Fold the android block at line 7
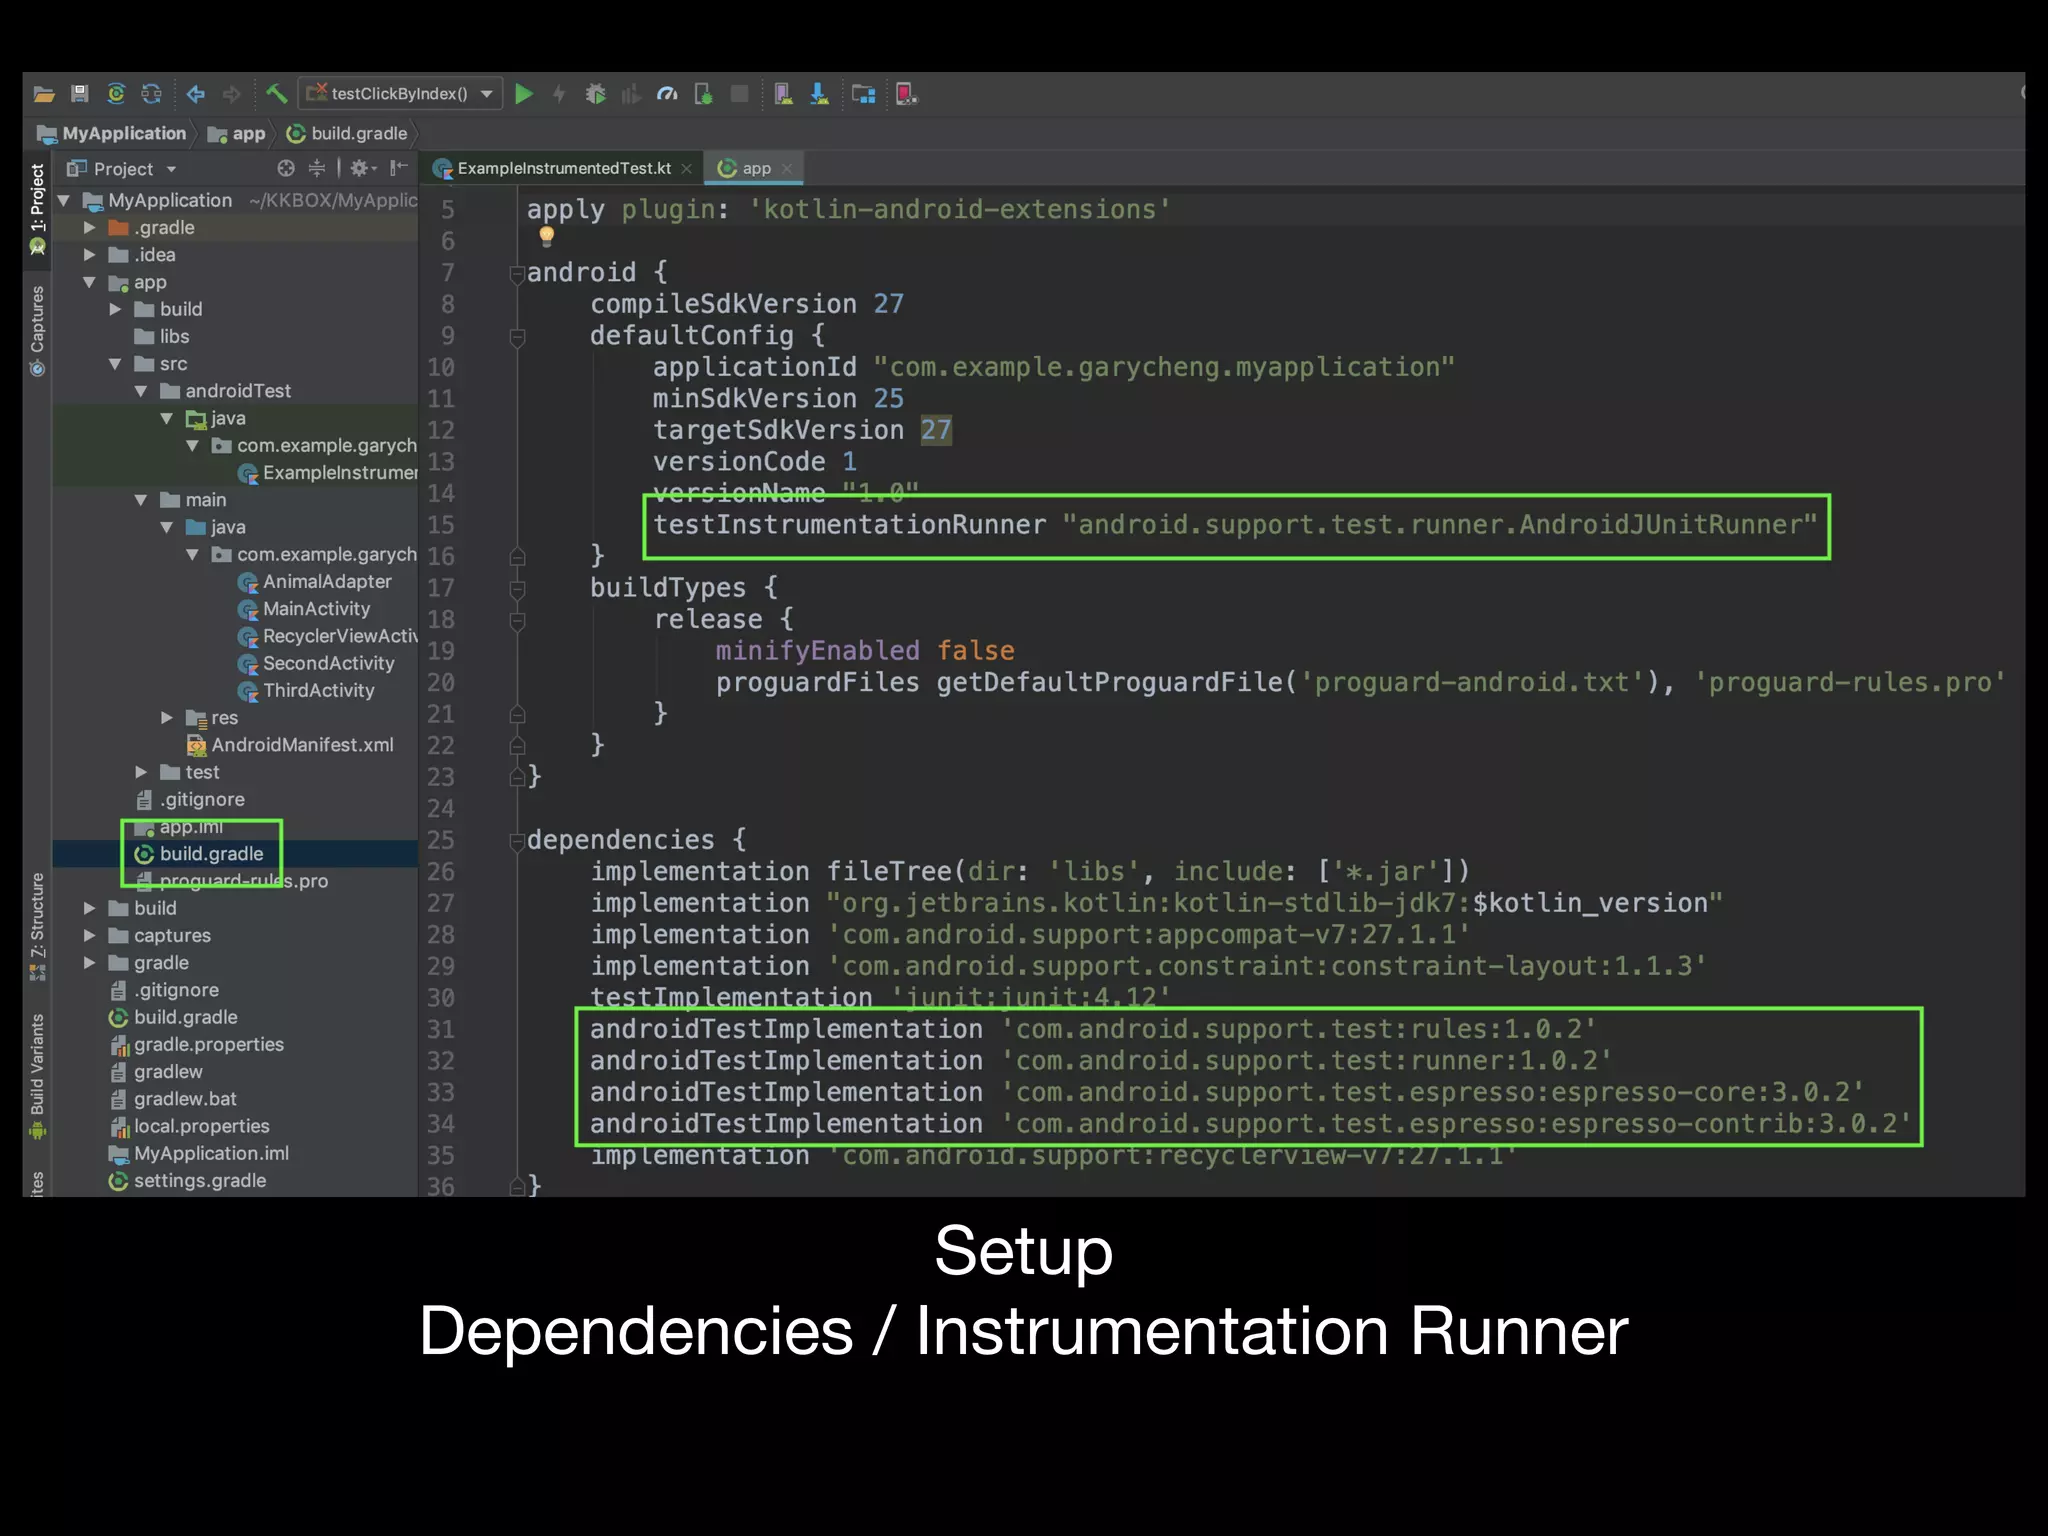2048x1536 pixels. click(517, 273)
